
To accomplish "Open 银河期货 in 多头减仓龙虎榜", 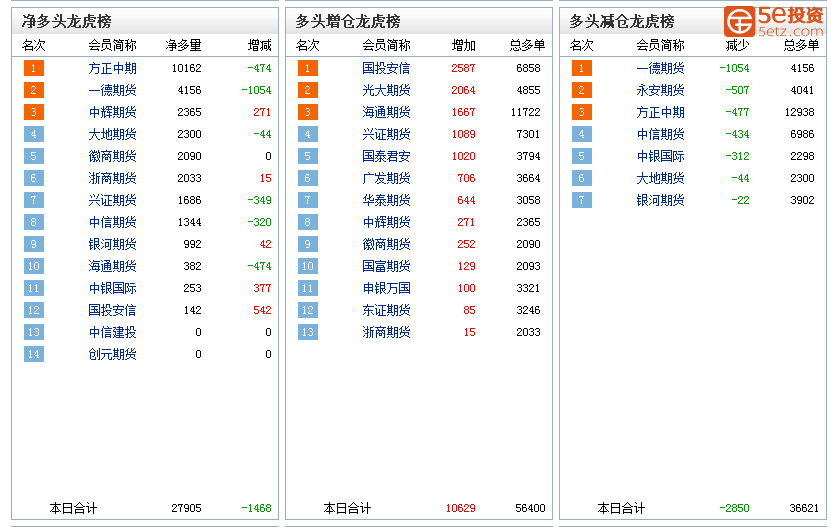I will (x=660, y=200).
